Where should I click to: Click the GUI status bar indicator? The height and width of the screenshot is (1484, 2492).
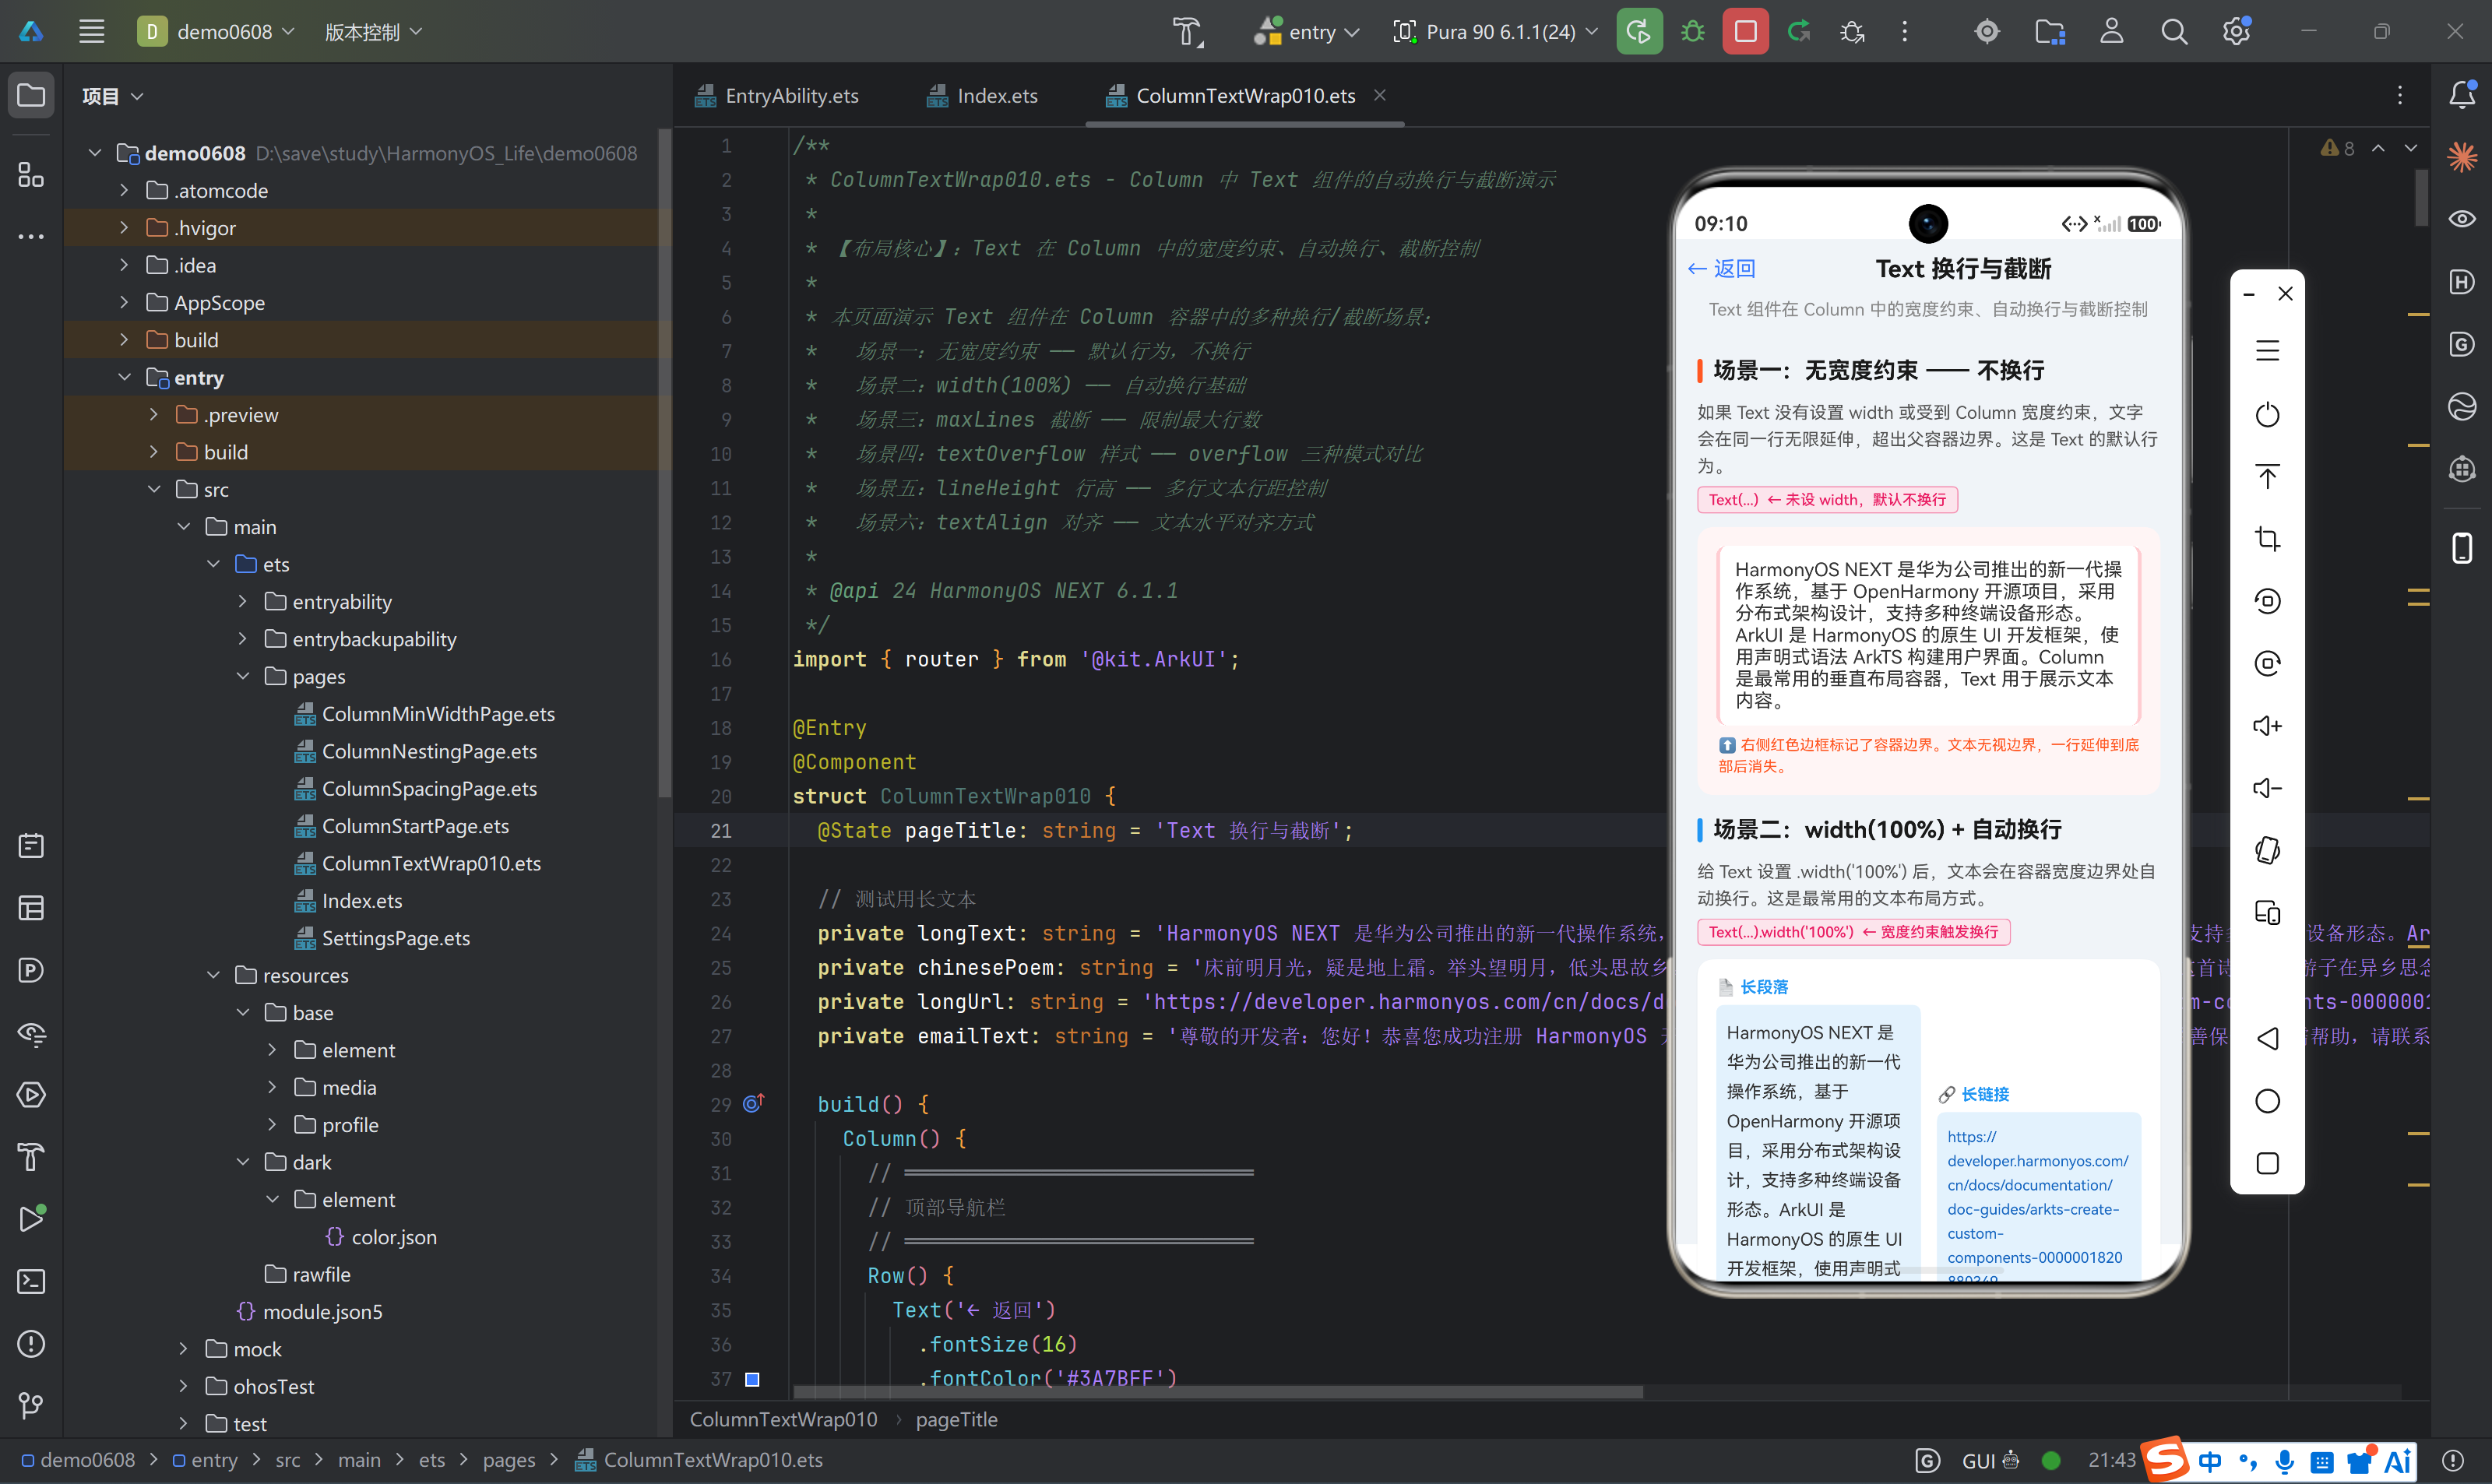[1990, 1460]
